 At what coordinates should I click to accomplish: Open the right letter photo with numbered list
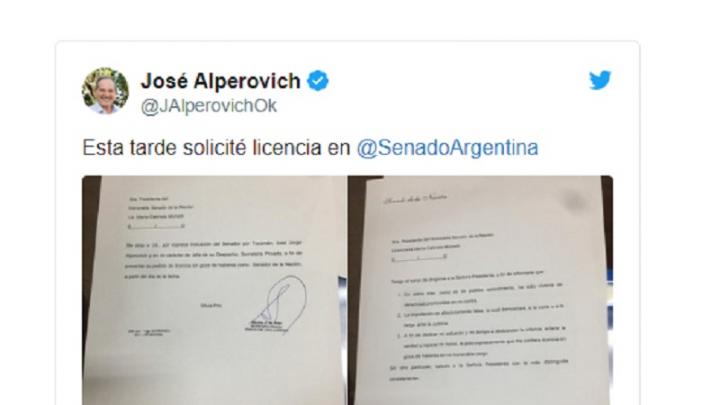pos(480,290)
